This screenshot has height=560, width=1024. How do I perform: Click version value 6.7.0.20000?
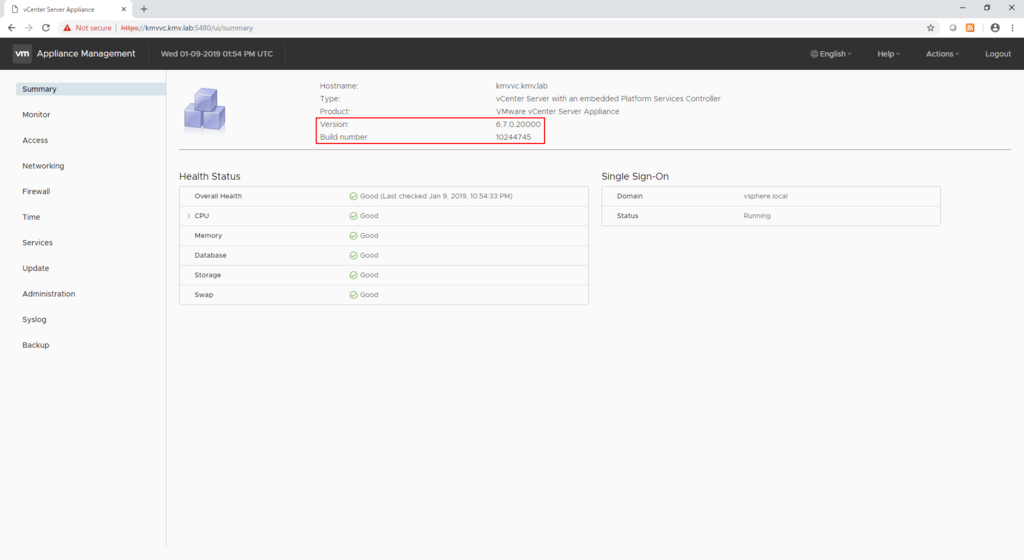click(x=518, y=124)
